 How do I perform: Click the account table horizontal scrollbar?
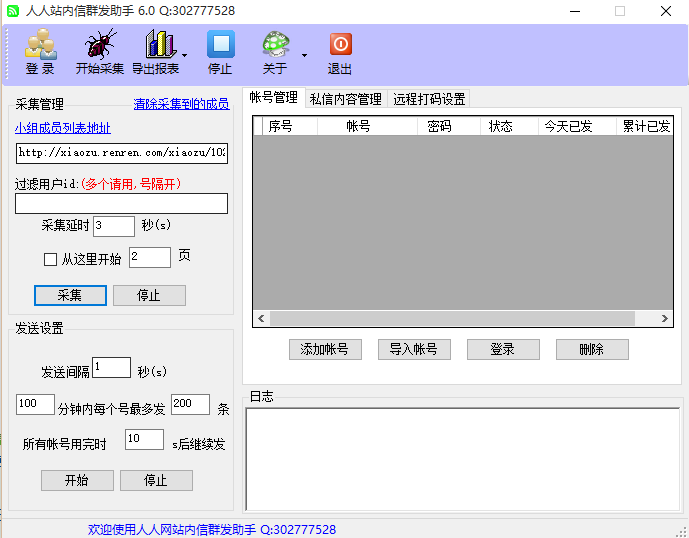tap(450, 318)
